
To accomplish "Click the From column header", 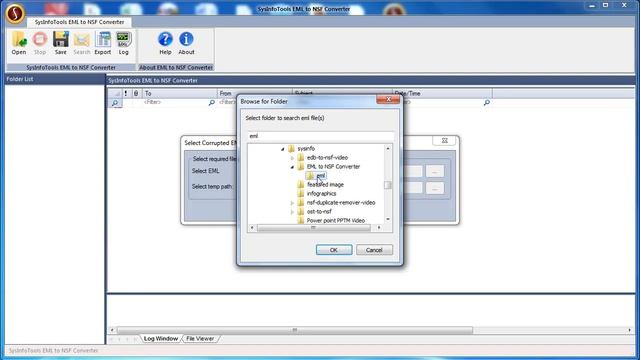I will pos(255,93).
